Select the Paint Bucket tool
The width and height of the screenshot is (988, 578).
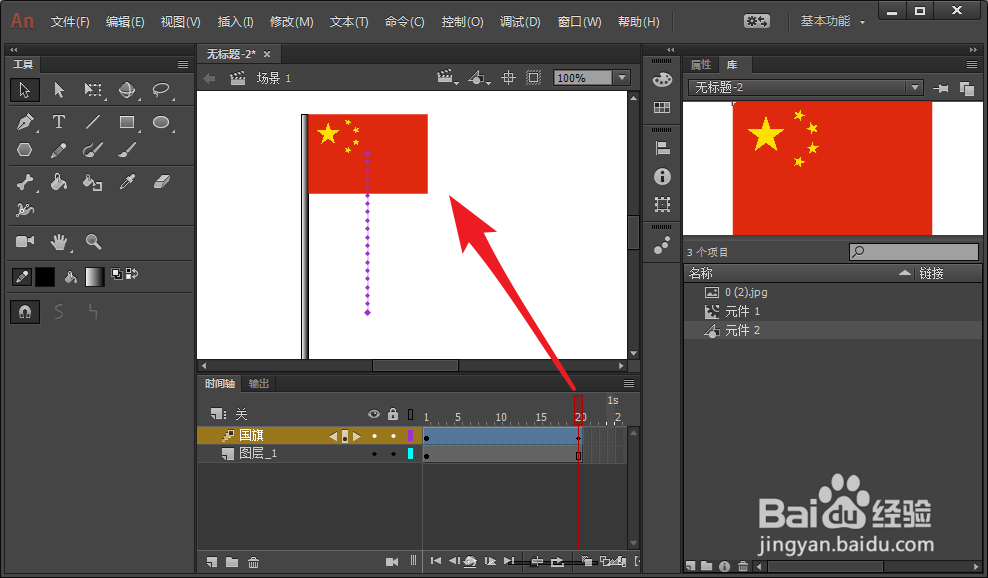(x=59, y=182)
